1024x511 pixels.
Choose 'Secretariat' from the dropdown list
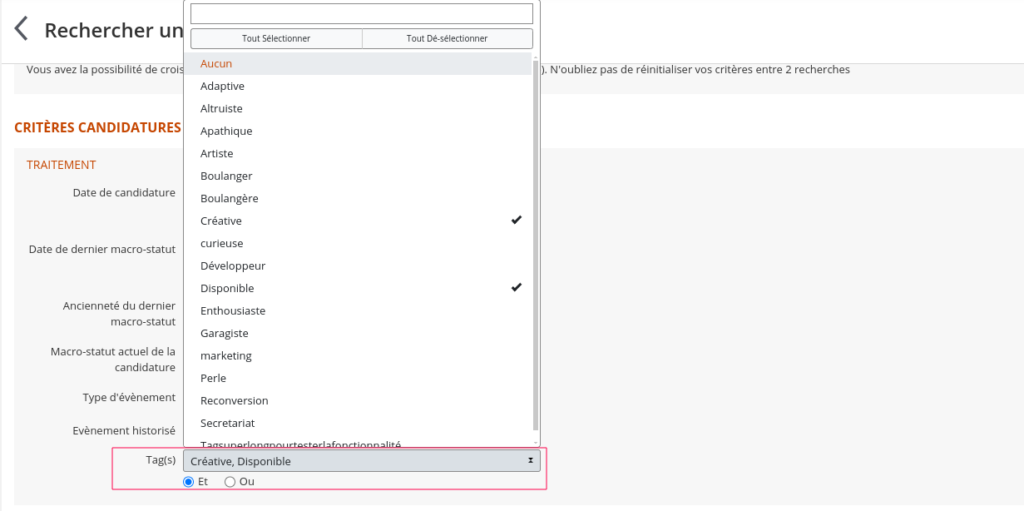click(x=227, y=423)
